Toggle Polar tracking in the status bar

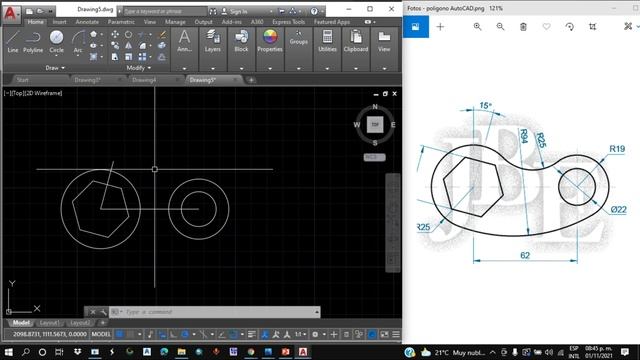tap(185, 334)
